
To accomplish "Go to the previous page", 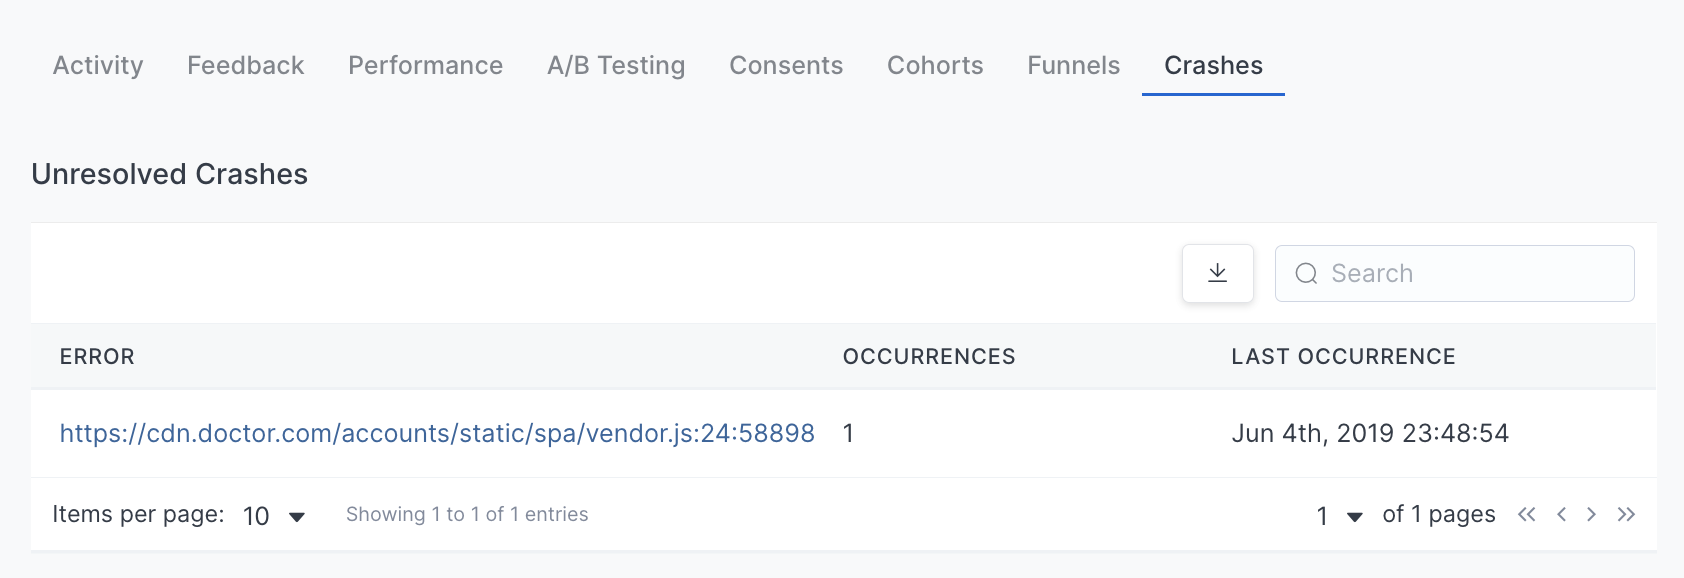I will [x=1561, y=514].
